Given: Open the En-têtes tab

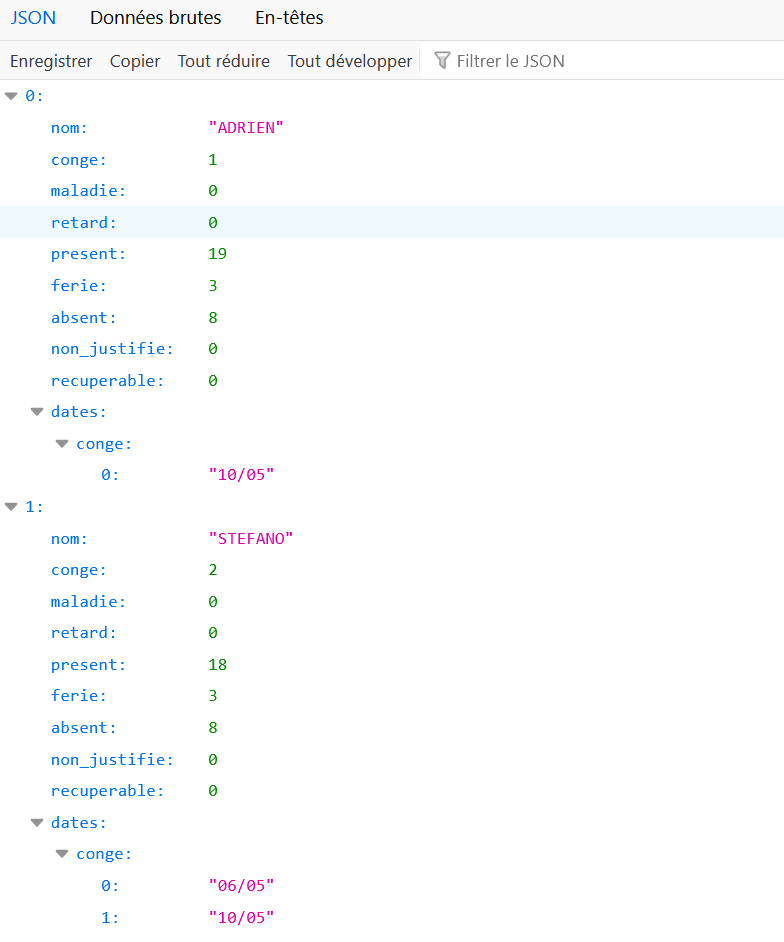Looking at the screenshot, I should (x=289, y=18).
